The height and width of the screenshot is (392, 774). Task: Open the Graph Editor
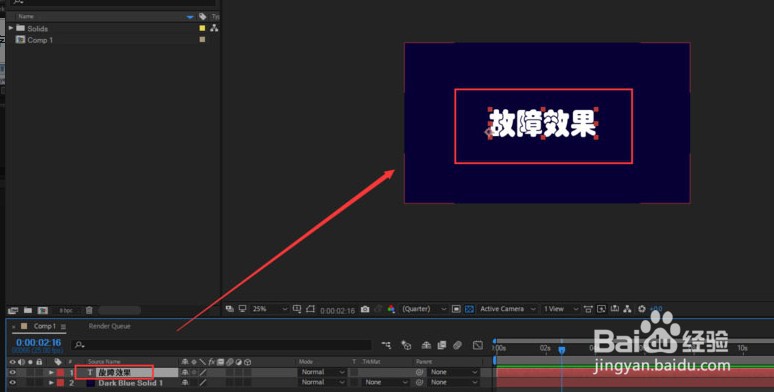477,345
